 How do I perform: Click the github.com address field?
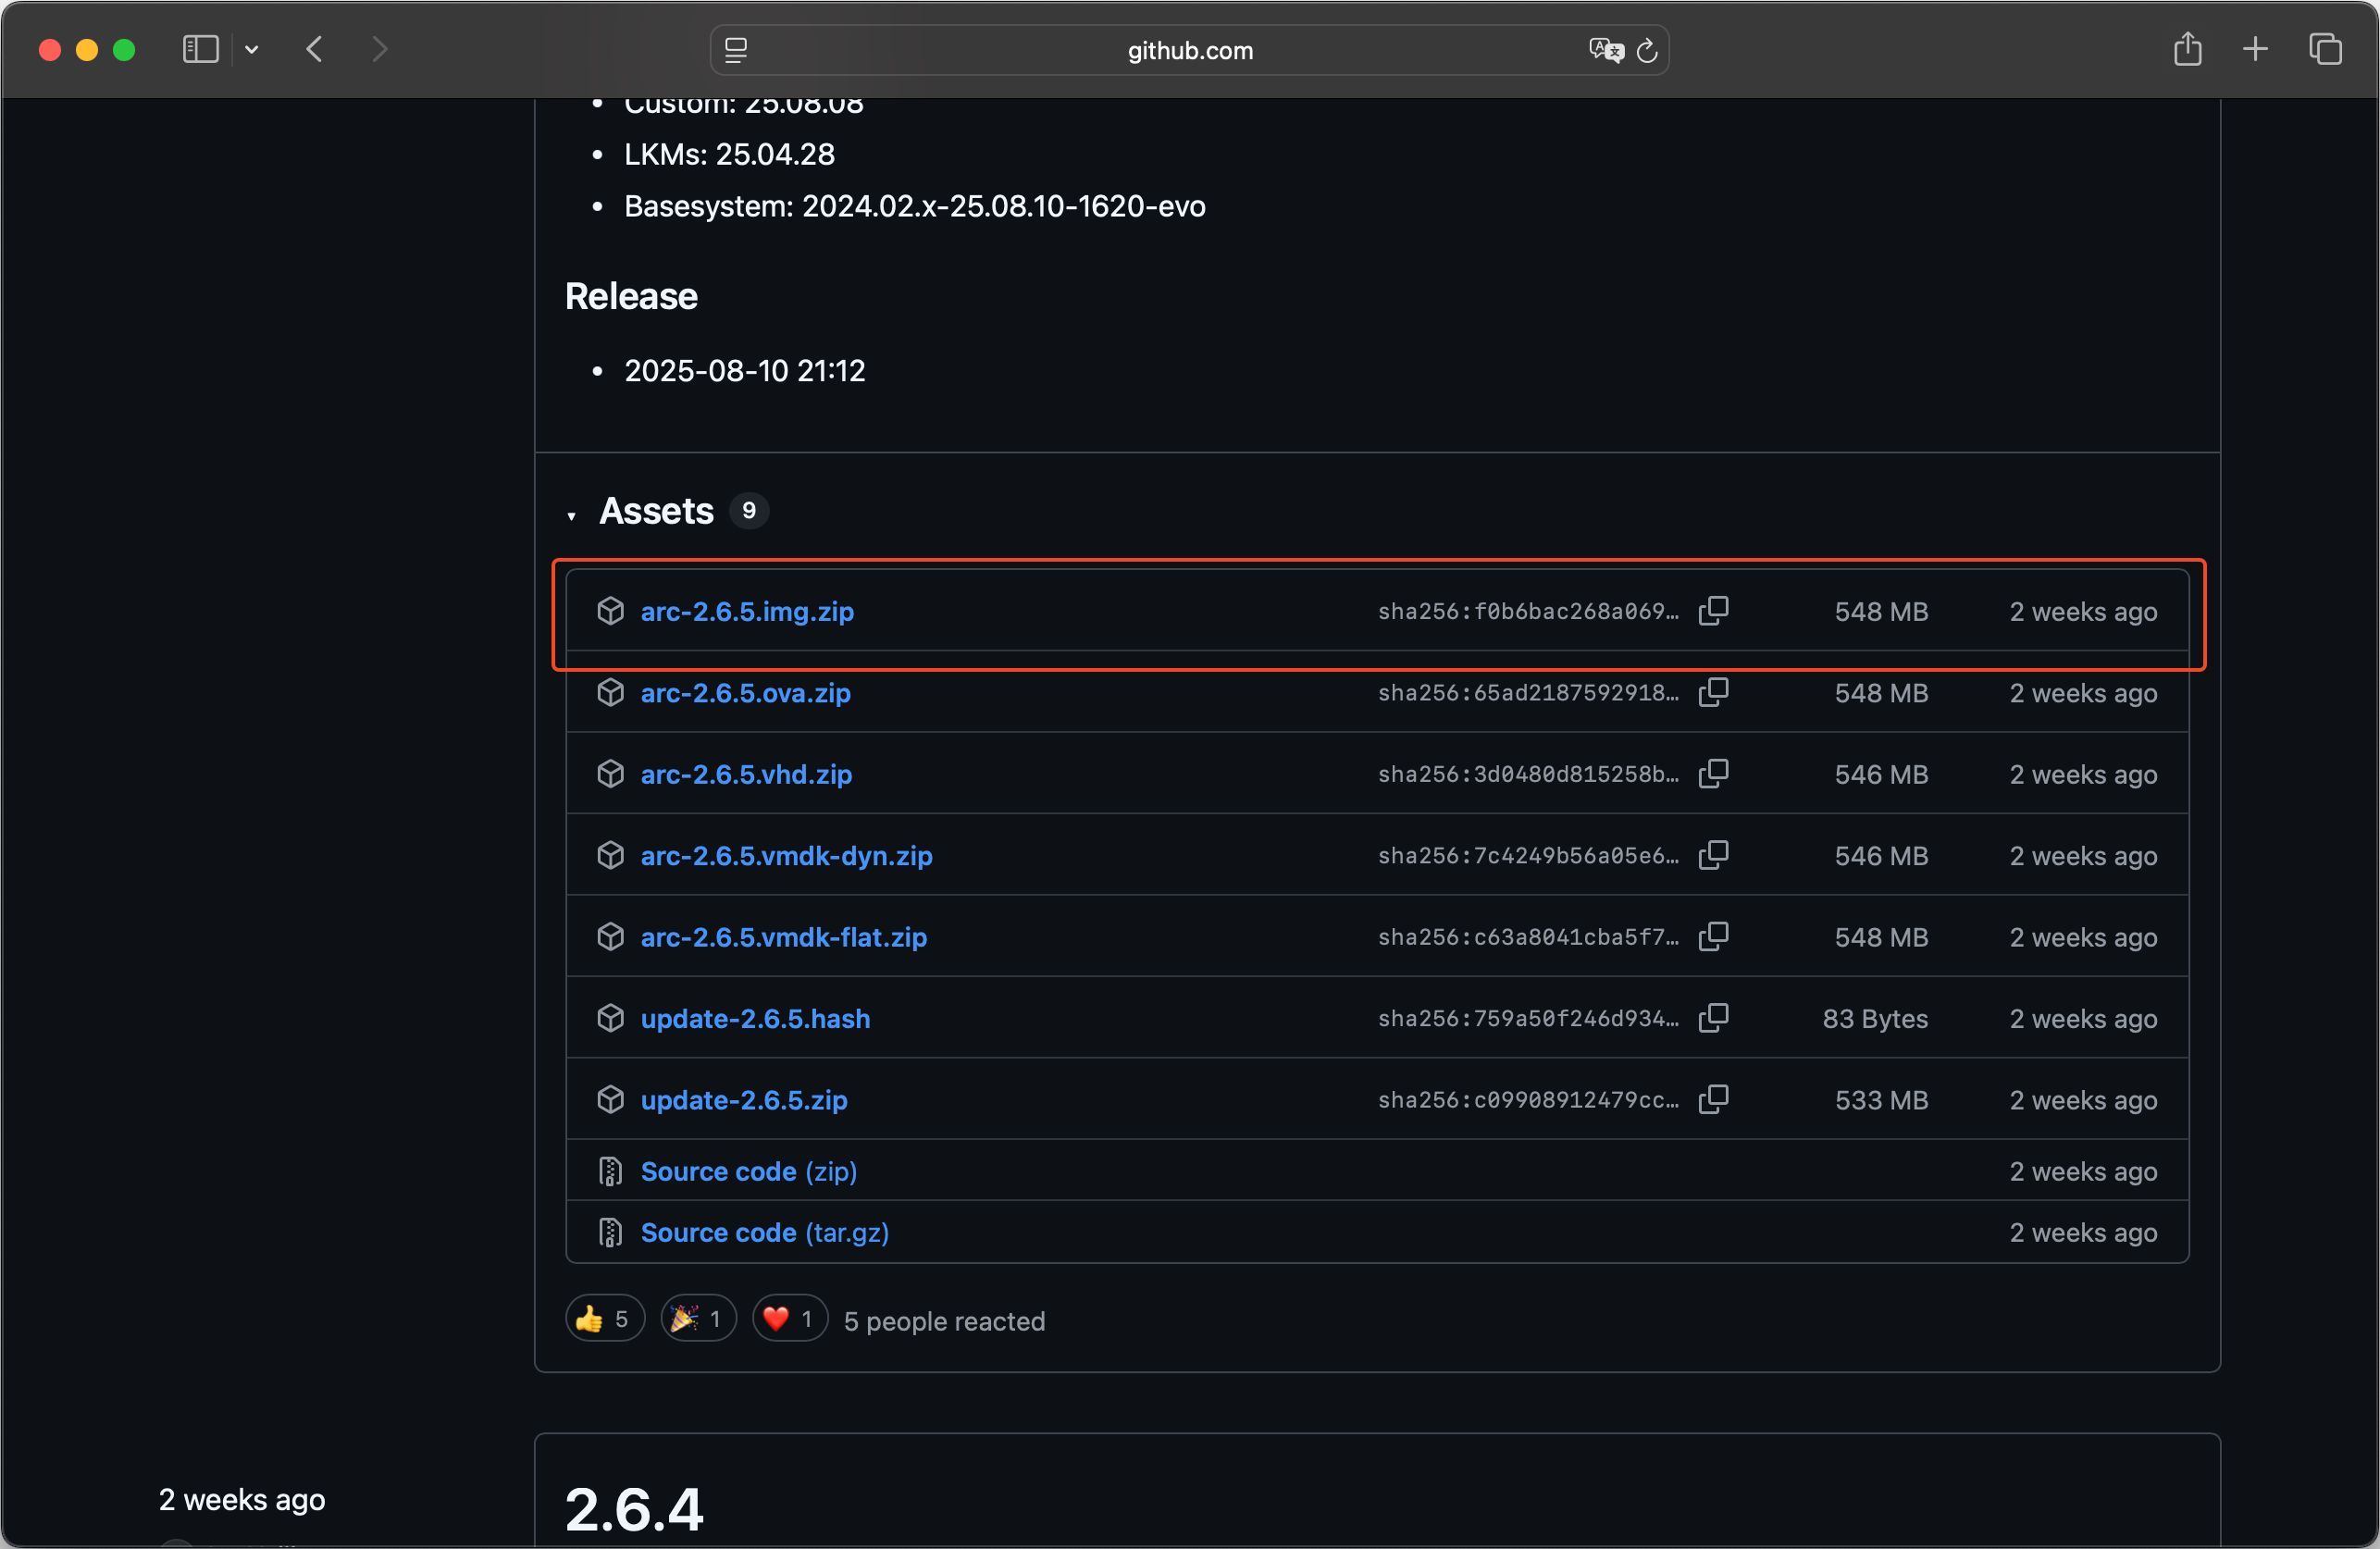click(x=1189, y=50)
